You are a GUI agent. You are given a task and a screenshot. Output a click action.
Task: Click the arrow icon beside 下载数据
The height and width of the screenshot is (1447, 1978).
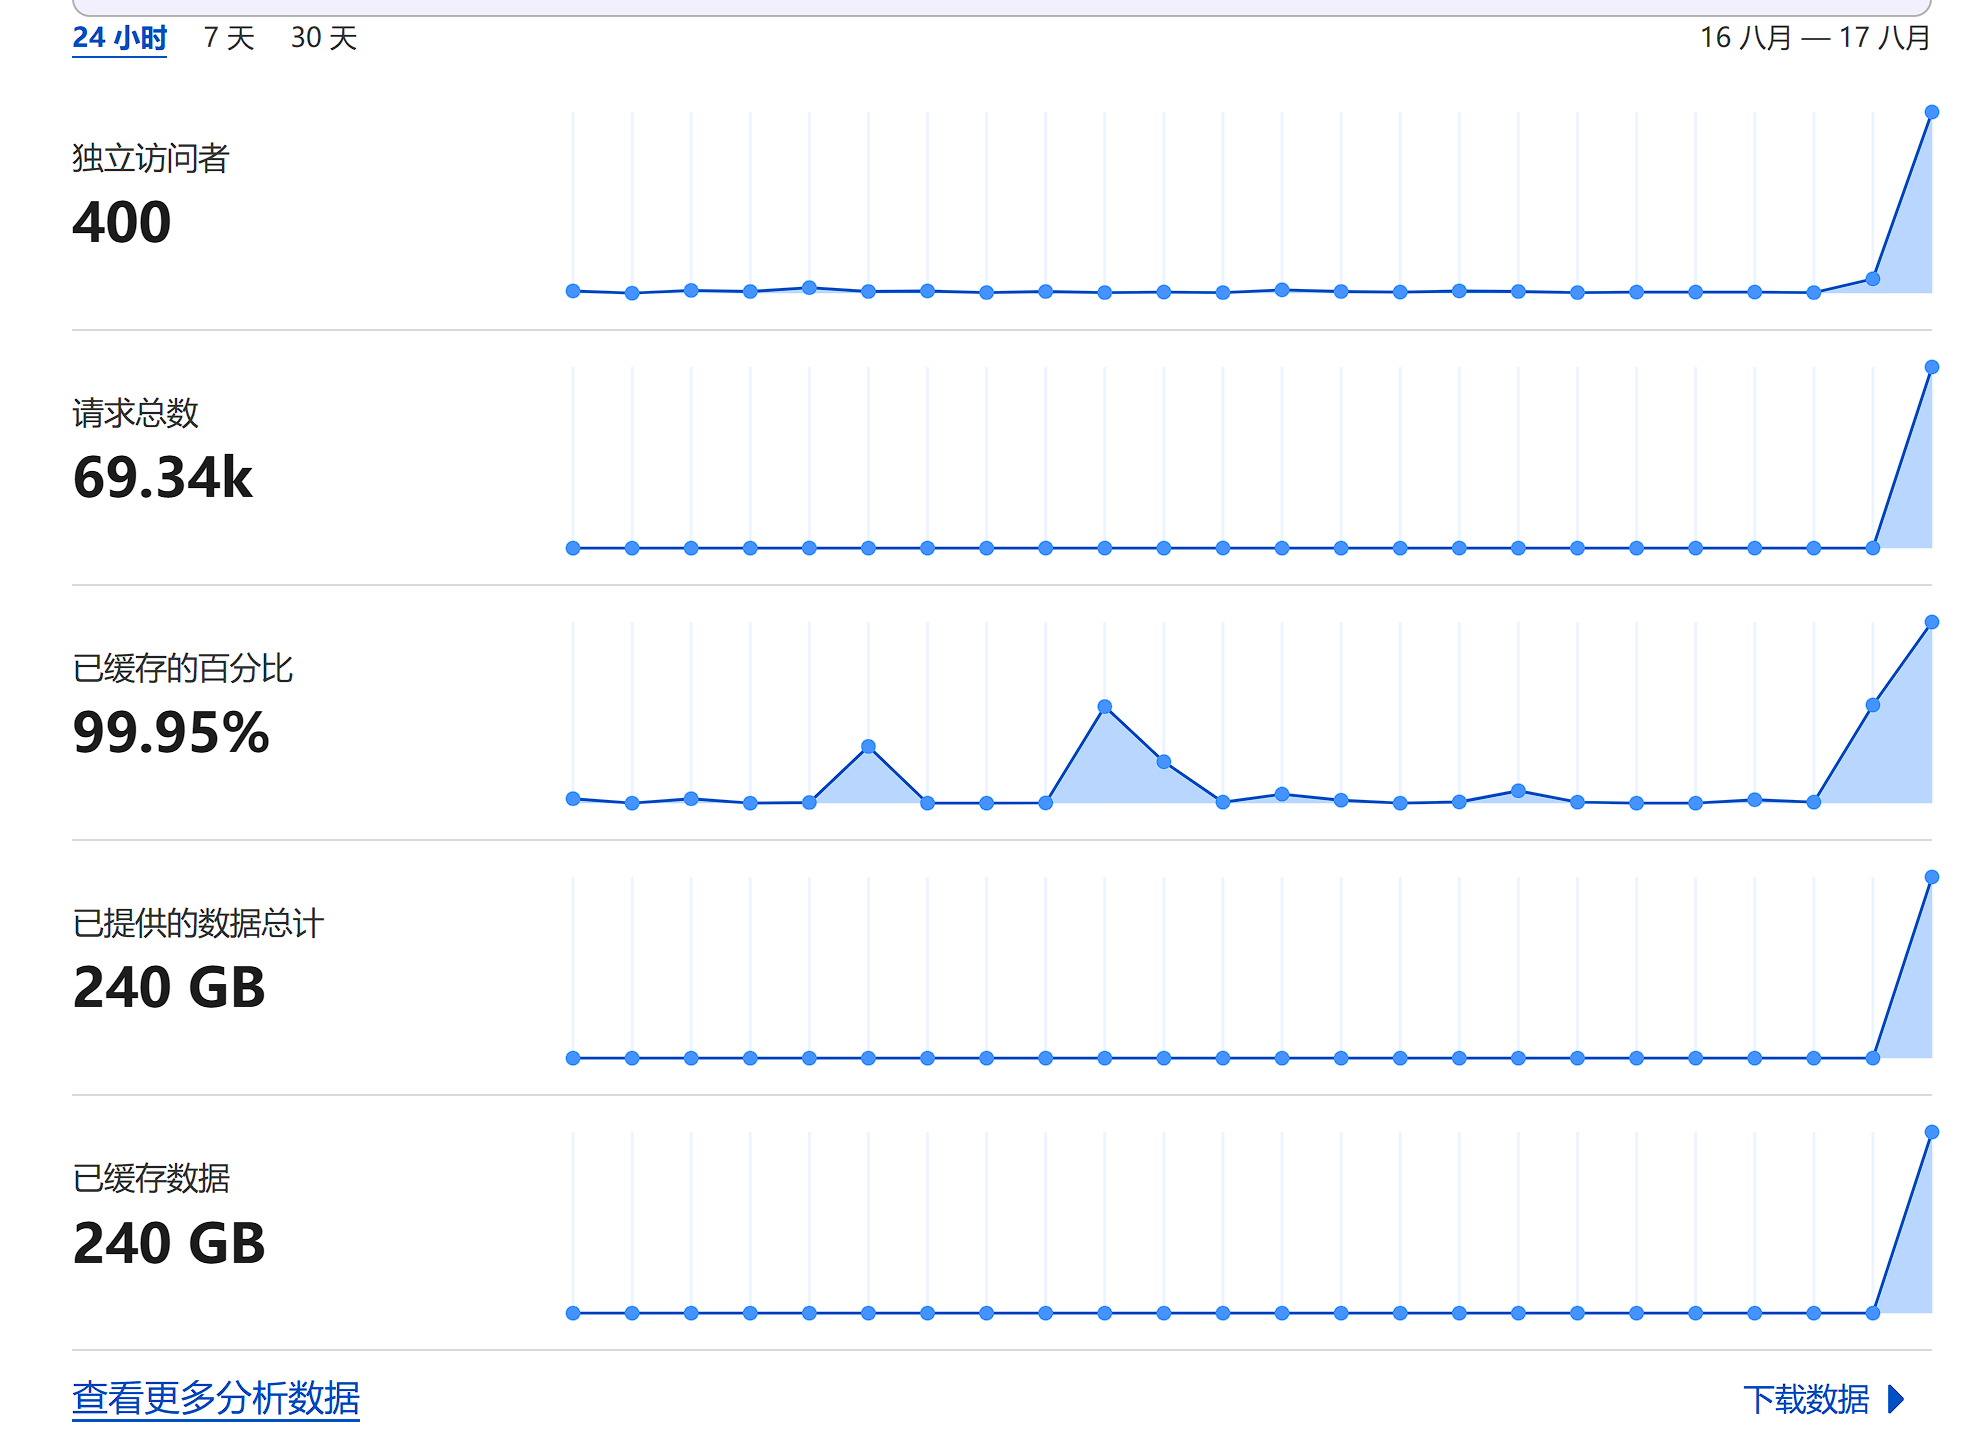coord(1896,1399)
